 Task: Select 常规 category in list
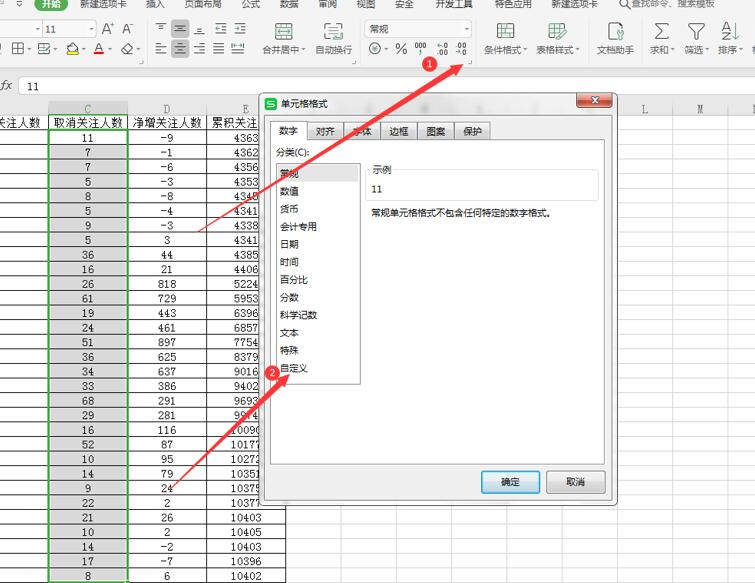[x=318, y=173]
